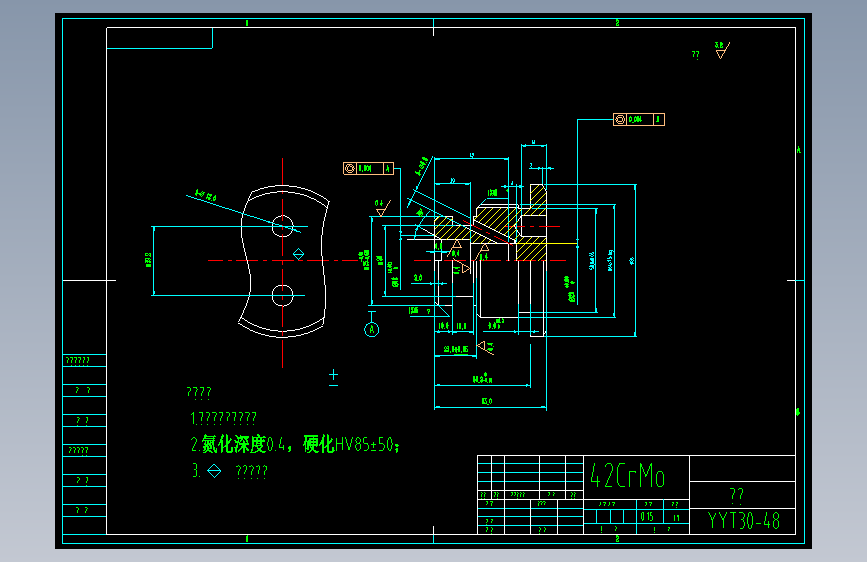Click the 2.0 dimension text
Image resolution: width=867 pixels, height=562 pixels.
click(x=418, y=278)
